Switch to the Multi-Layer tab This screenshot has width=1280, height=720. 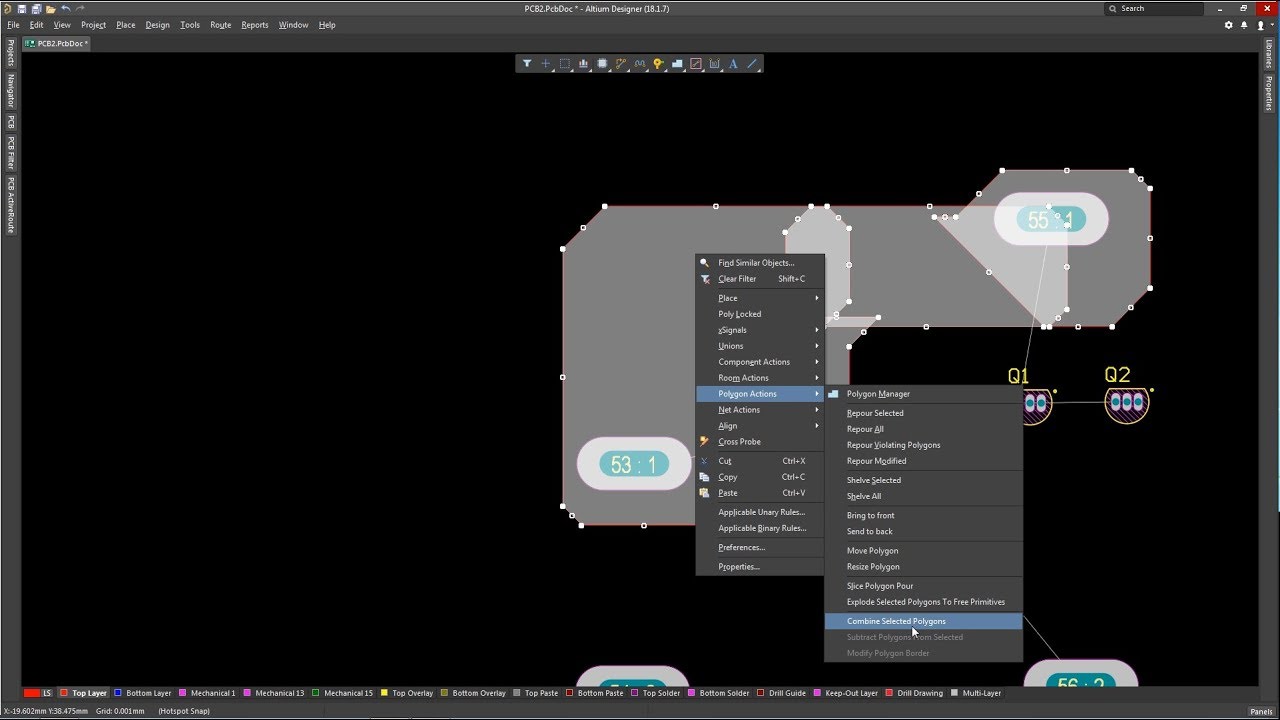975,693
